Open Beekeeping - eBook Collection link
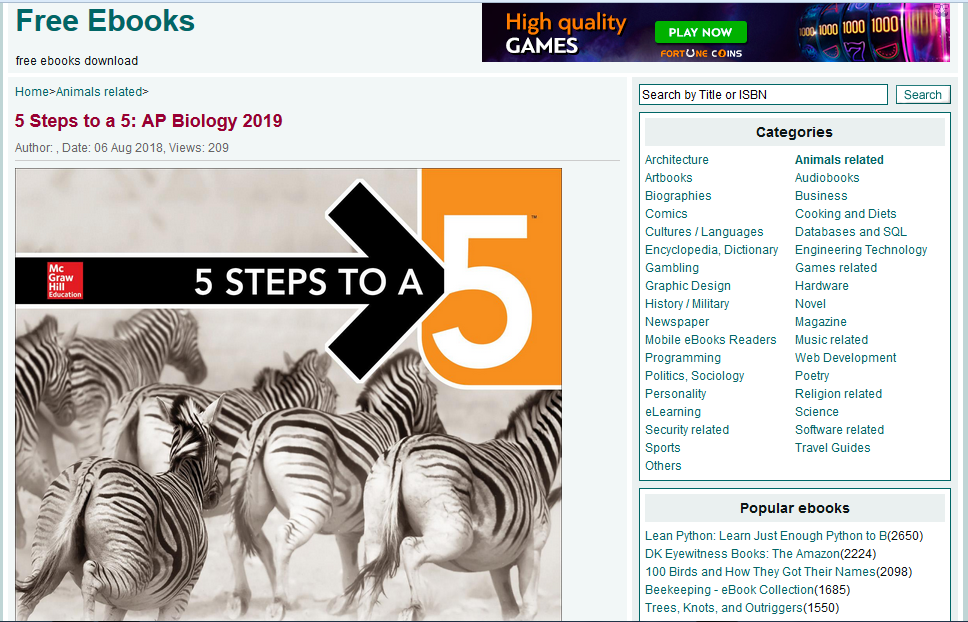The image size is (968, 622). pos(730,589)
